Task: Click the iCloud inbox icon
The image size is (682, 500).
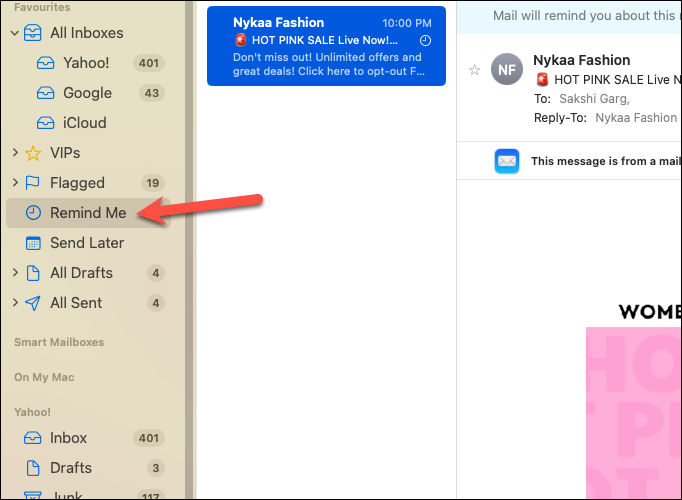Action: [46, 123]
